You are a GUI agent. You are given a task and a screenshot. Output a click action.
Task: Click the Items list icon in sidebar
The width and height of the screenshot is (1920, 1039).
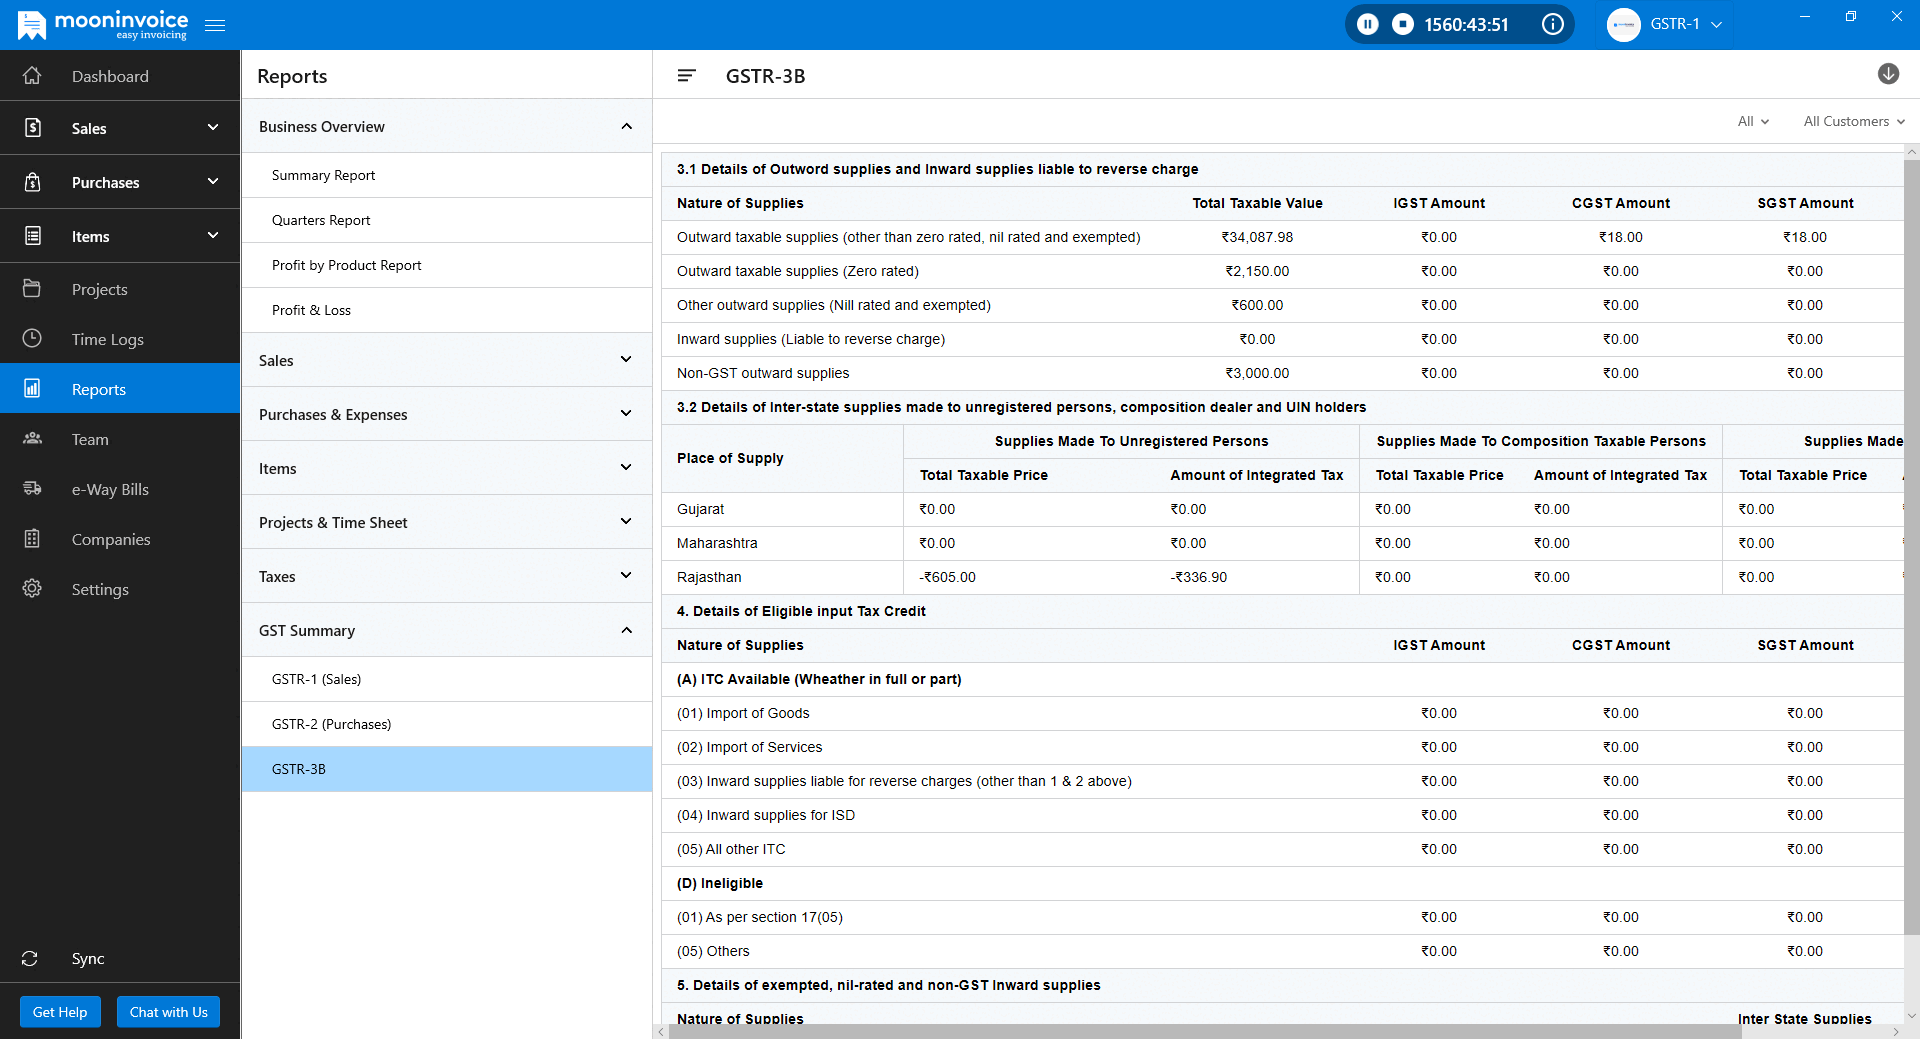[32, 236]
